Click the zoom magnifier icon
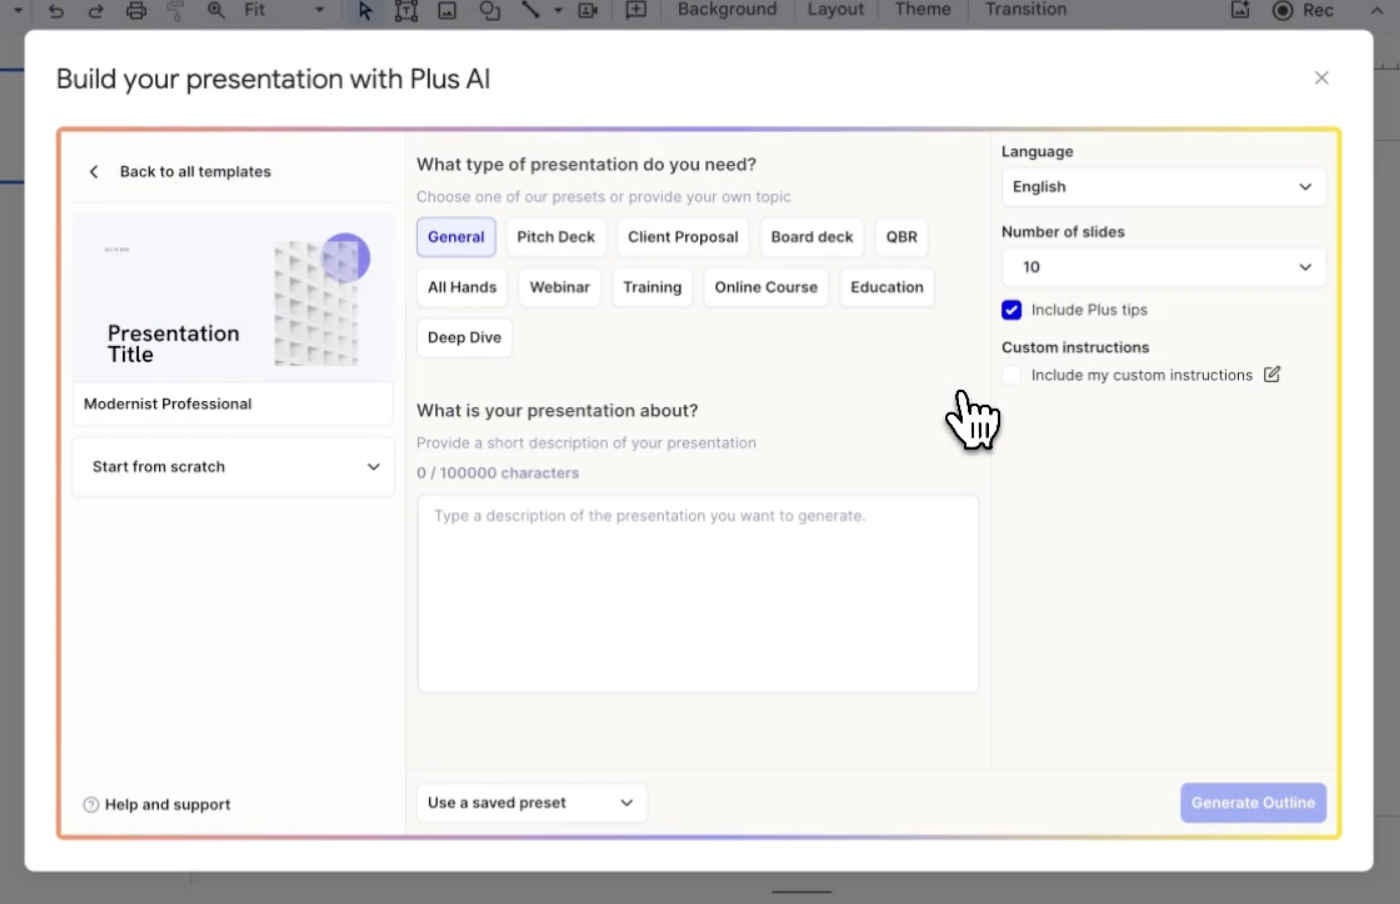Image resolution: width=1400 pixels, height=904 pixels. 216,11
